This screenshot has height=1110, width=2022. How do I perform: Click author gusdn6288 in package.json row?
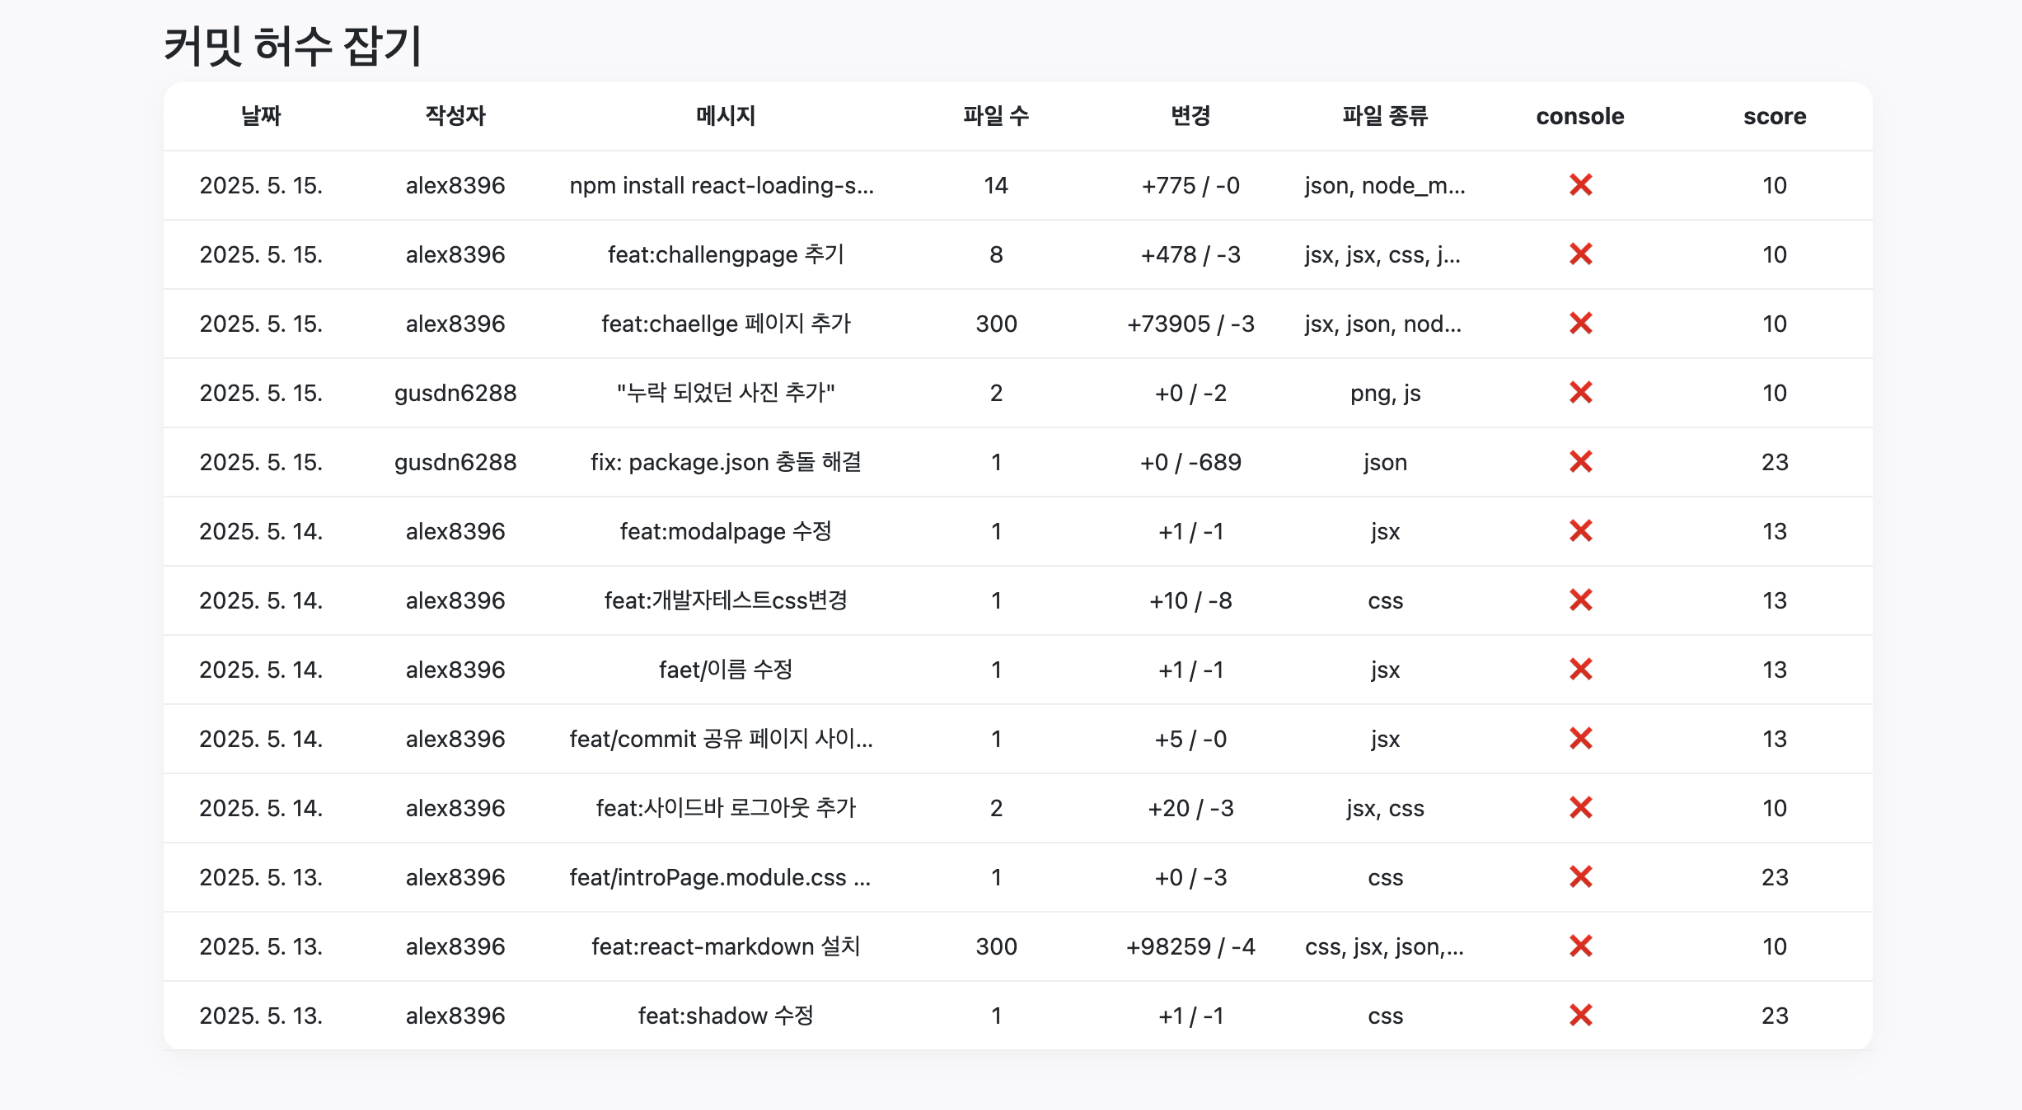[x=455, y=462]
